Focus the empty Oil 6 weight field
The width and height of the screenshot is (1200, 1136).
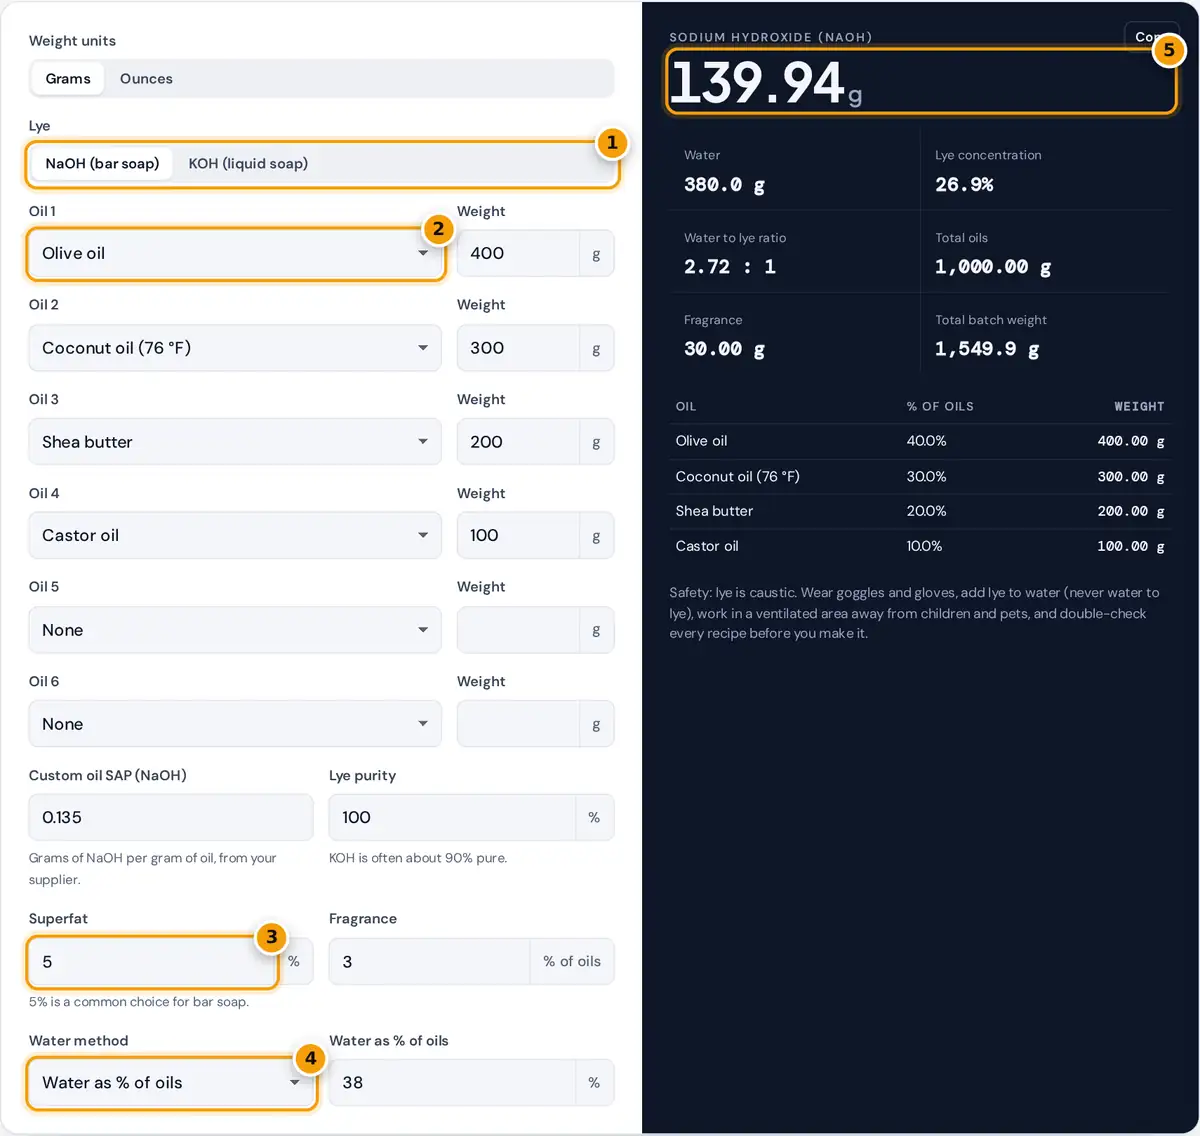pos(518,724)
